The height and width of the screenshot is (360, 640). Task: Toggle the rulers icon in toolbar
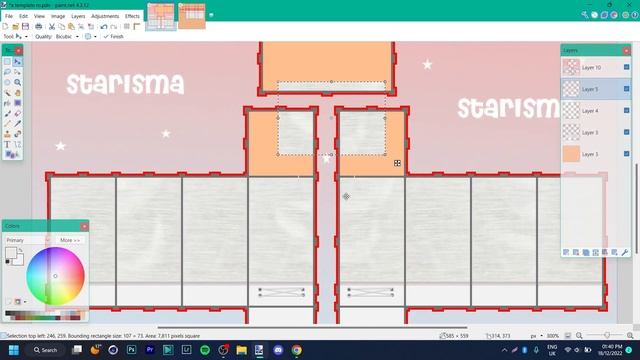pos(137,27)
